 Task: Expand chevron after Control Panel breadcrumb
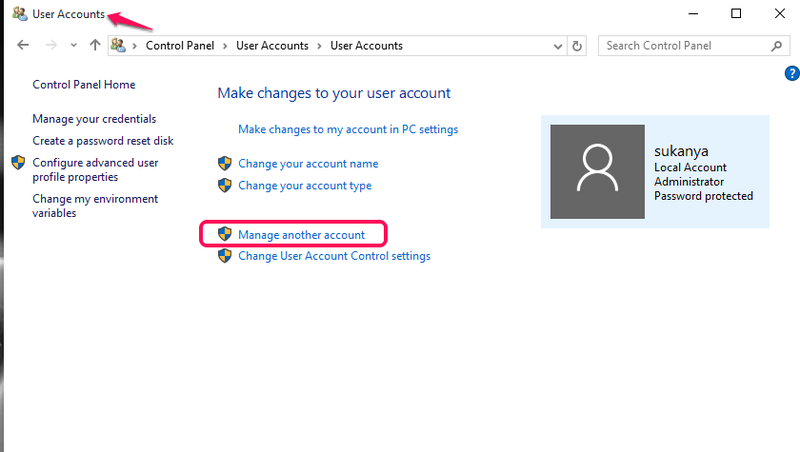[224, 46]
